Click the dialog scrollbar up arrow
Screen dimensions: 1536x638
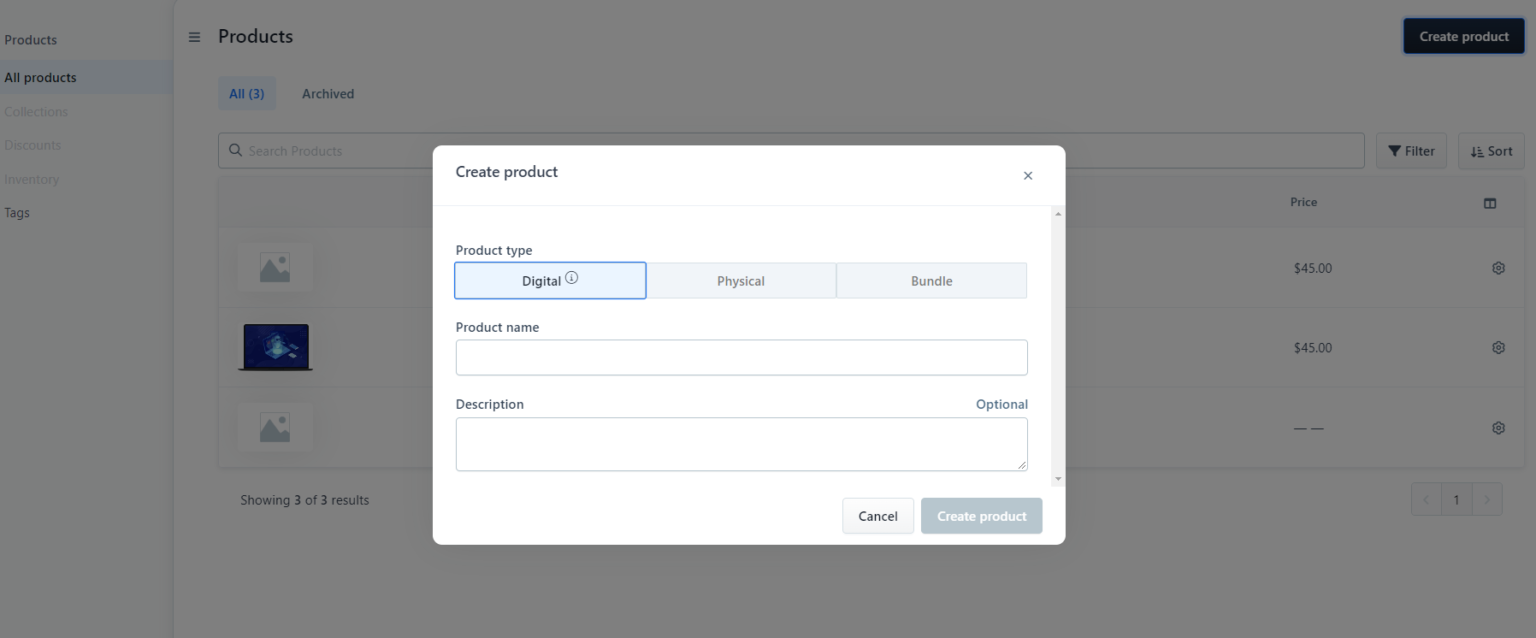click(x=1058, y=214)
